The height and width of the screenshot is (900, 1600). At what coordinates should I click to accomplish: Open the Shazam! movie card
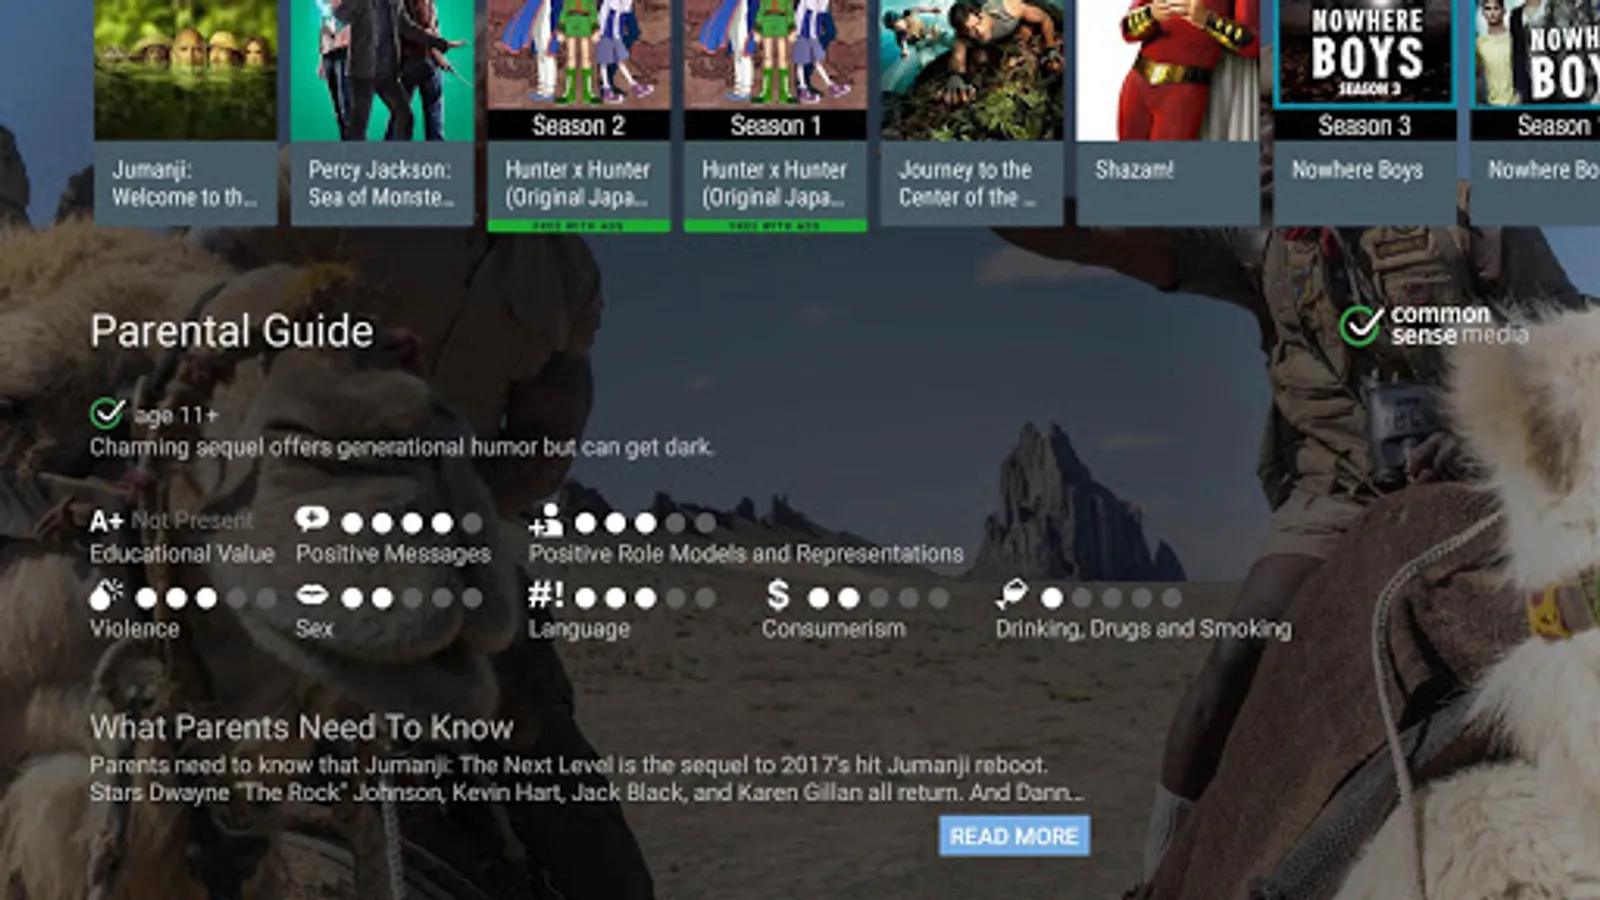click(x=1168, y=113)
